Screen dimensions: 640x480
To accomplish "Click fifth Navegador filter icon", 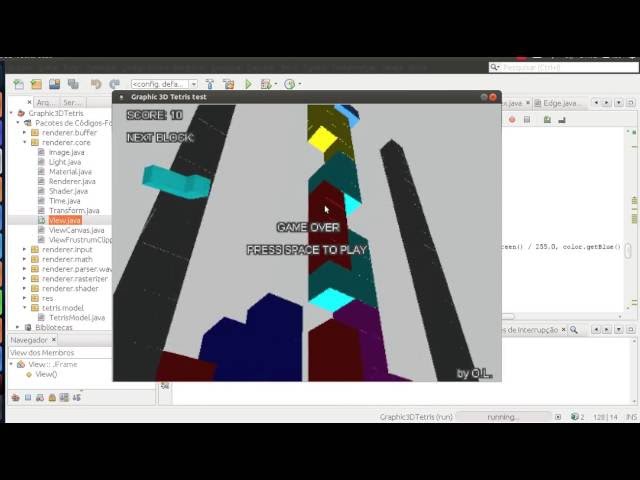I will [x=64, y=397].
